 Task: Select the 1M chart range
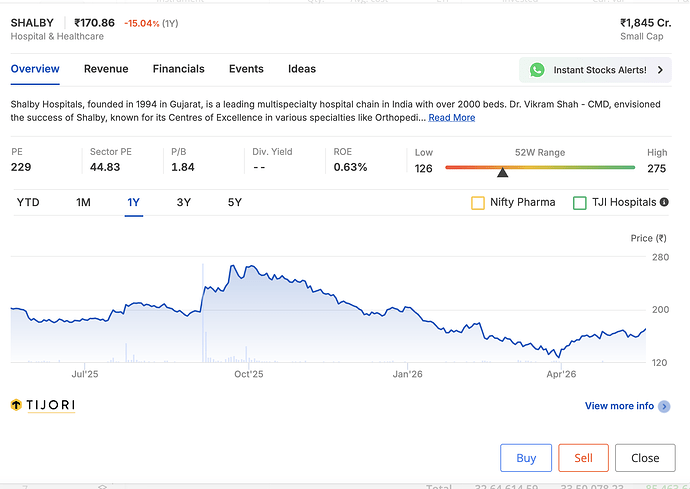pos(83,202)
